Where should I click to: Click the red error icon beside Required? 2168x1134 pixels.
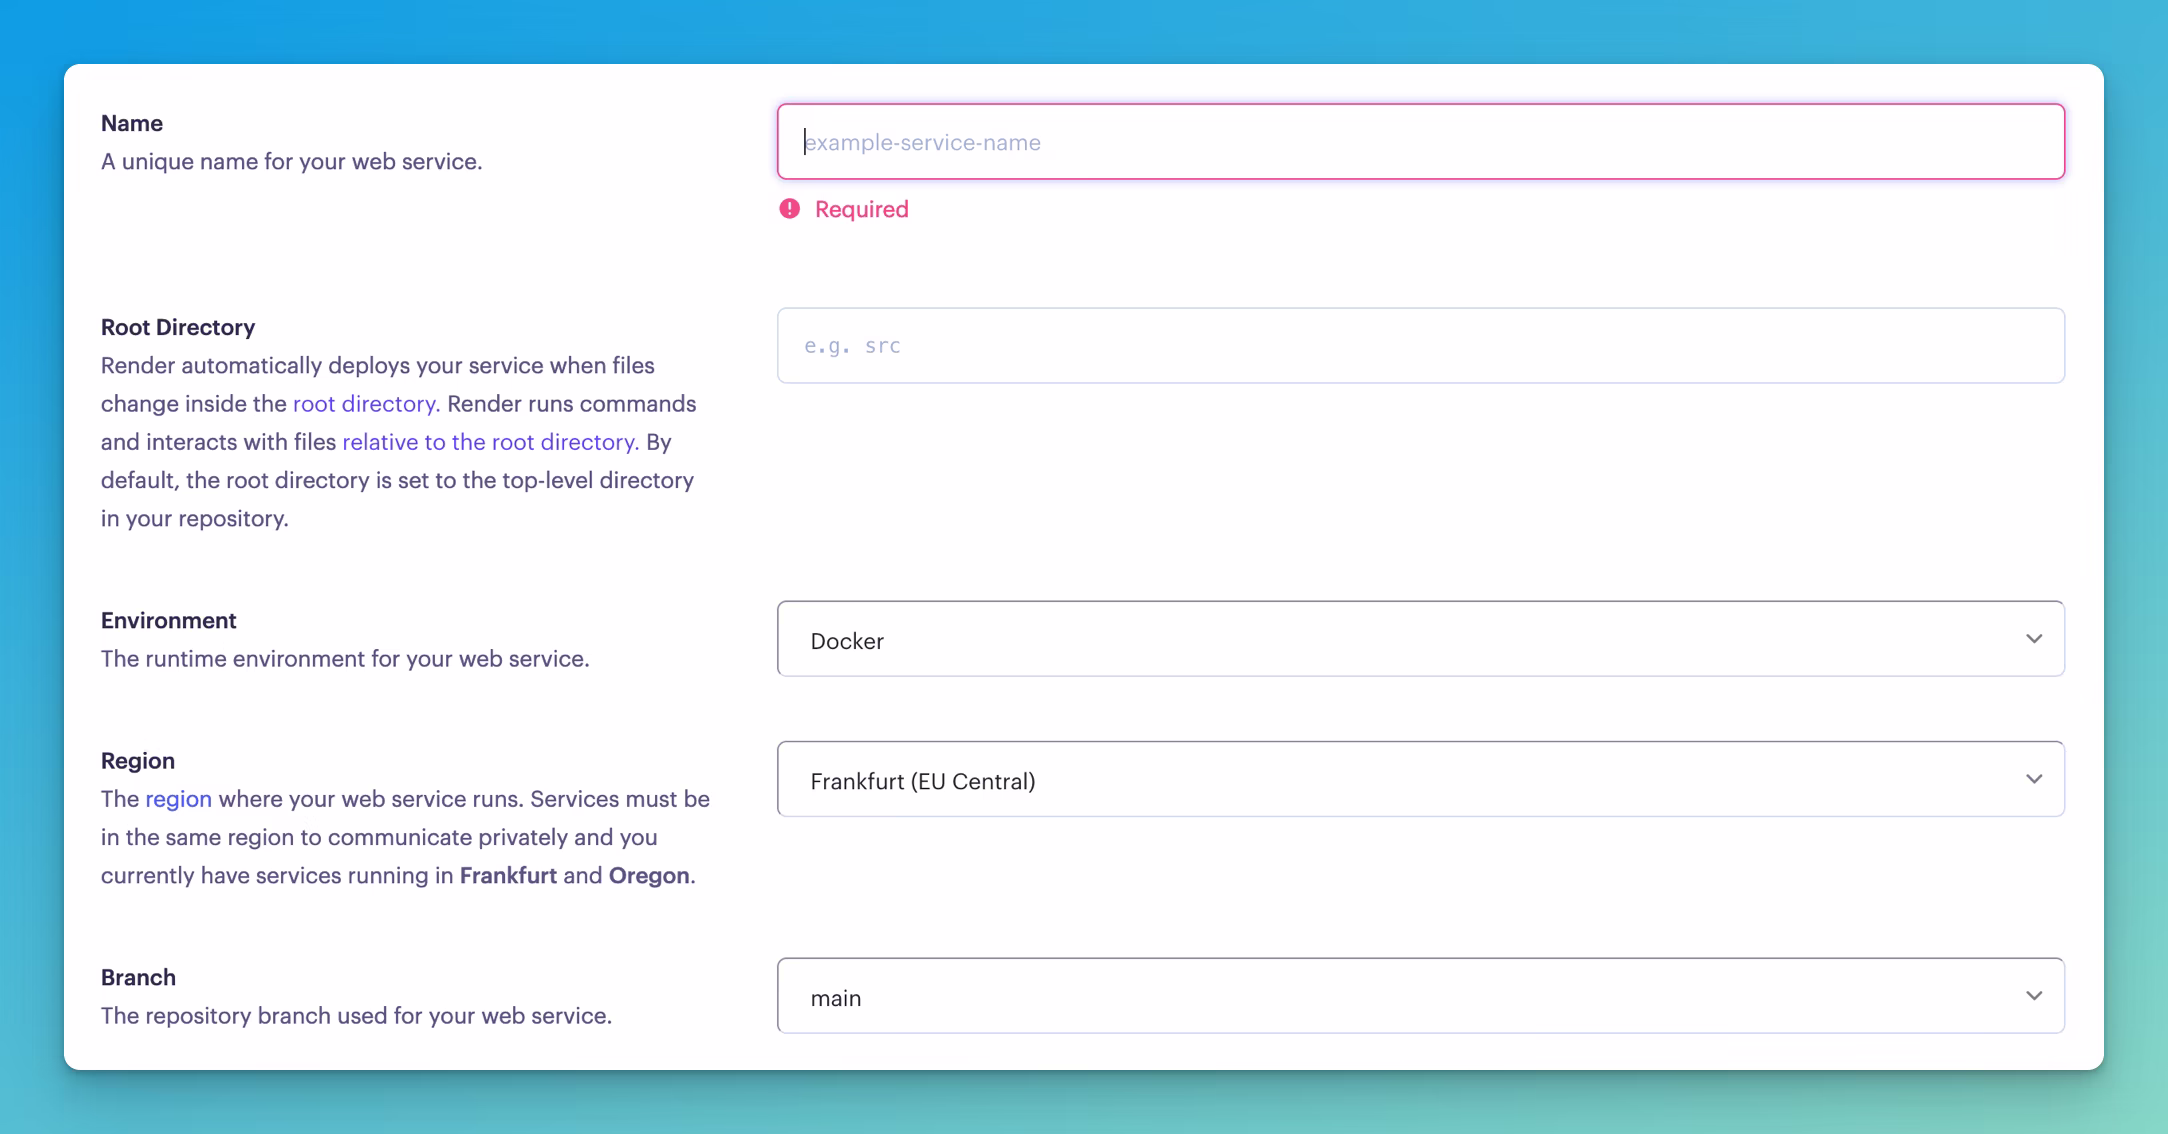click(790, 209)
